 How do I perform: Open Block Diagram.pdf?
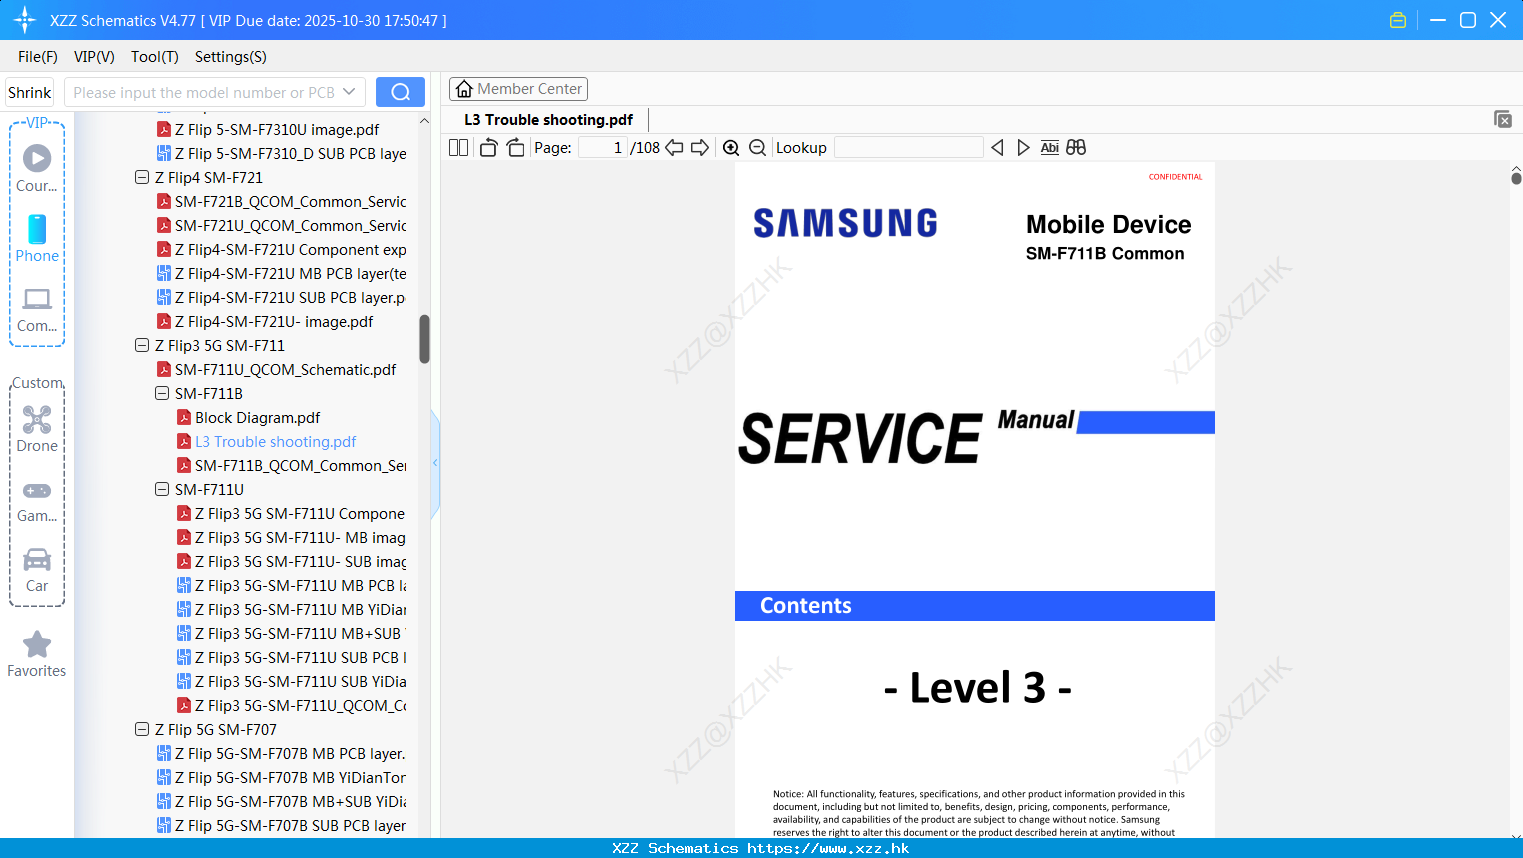click(x=257, y=417)
